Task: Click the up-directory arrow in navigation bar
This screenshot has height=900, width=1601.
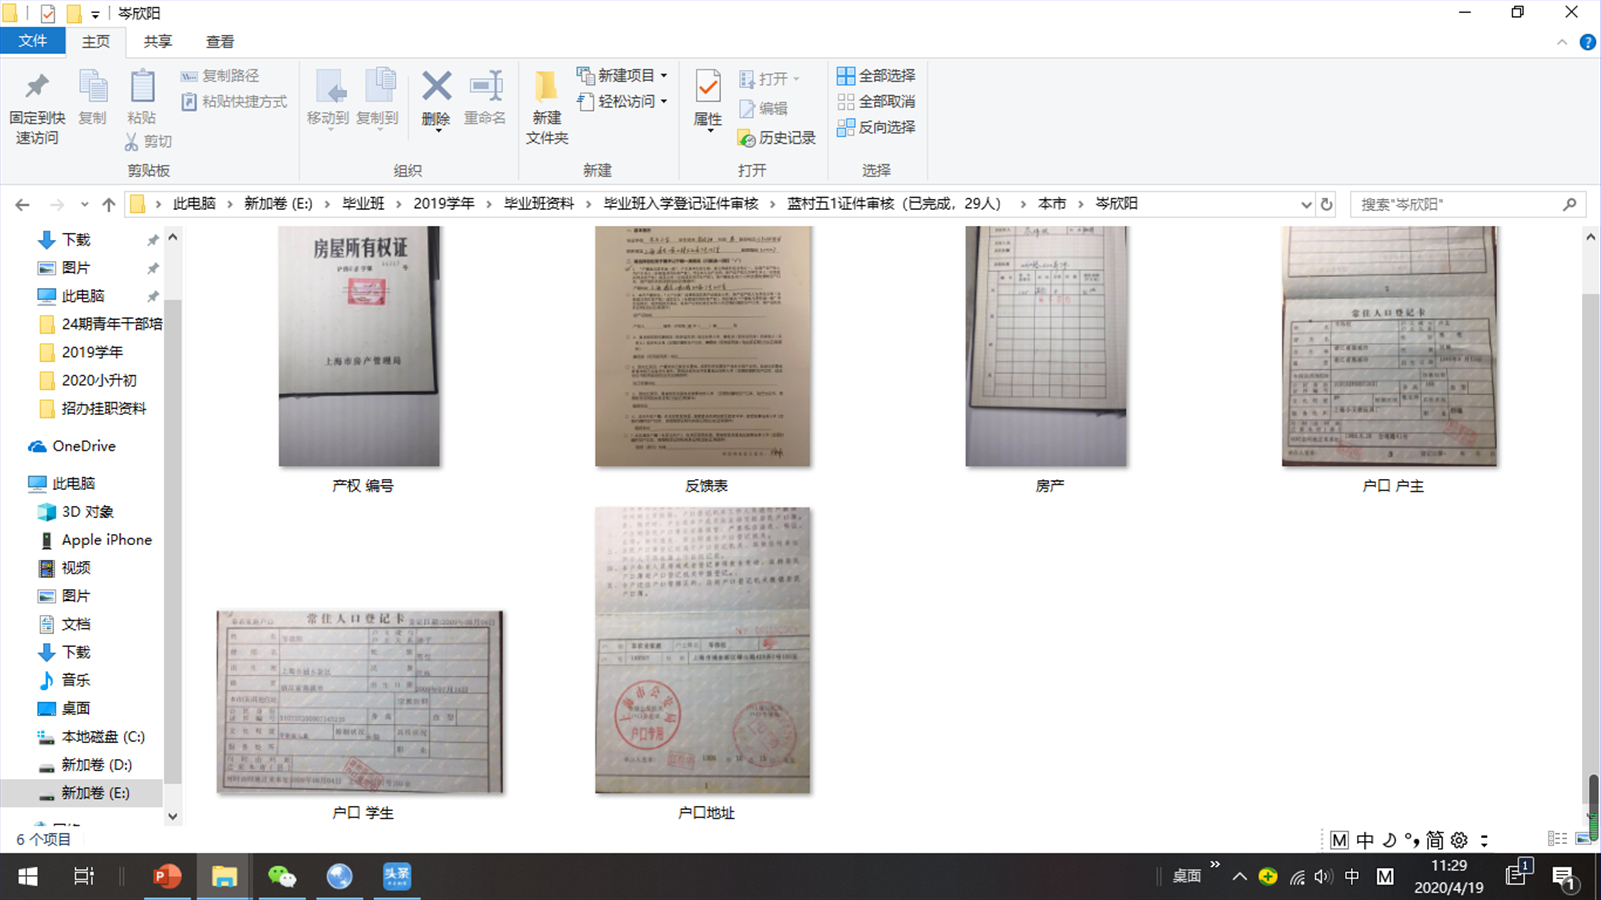Action: point(108,204)
